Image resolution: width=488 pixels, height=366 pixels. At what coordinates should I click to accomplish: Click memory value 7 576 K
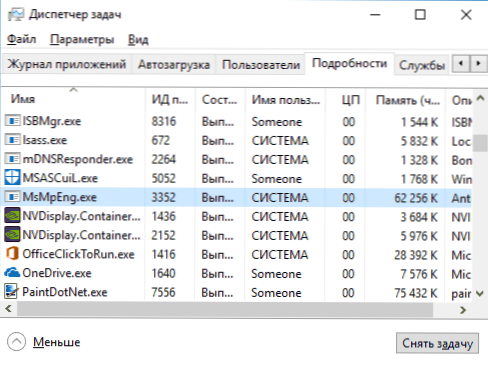419,274
